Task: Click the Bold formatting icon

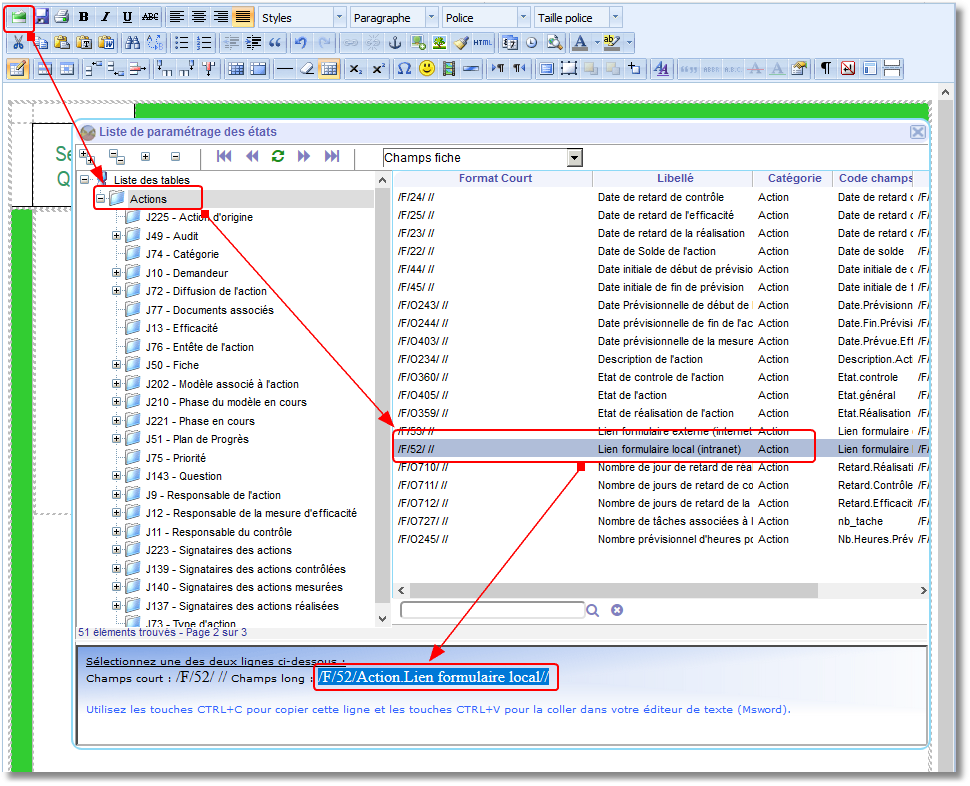Action: (84, 17)
